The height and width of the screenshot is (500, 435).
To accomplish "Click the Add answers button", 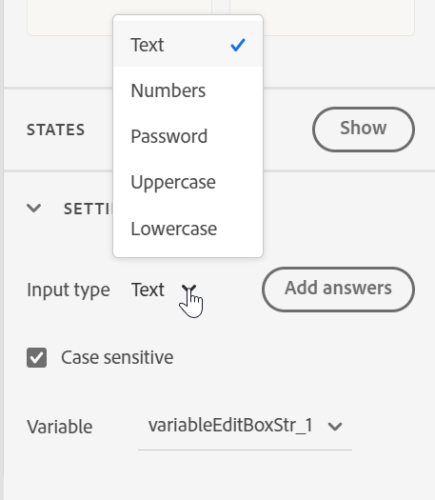I will point(338,289).
